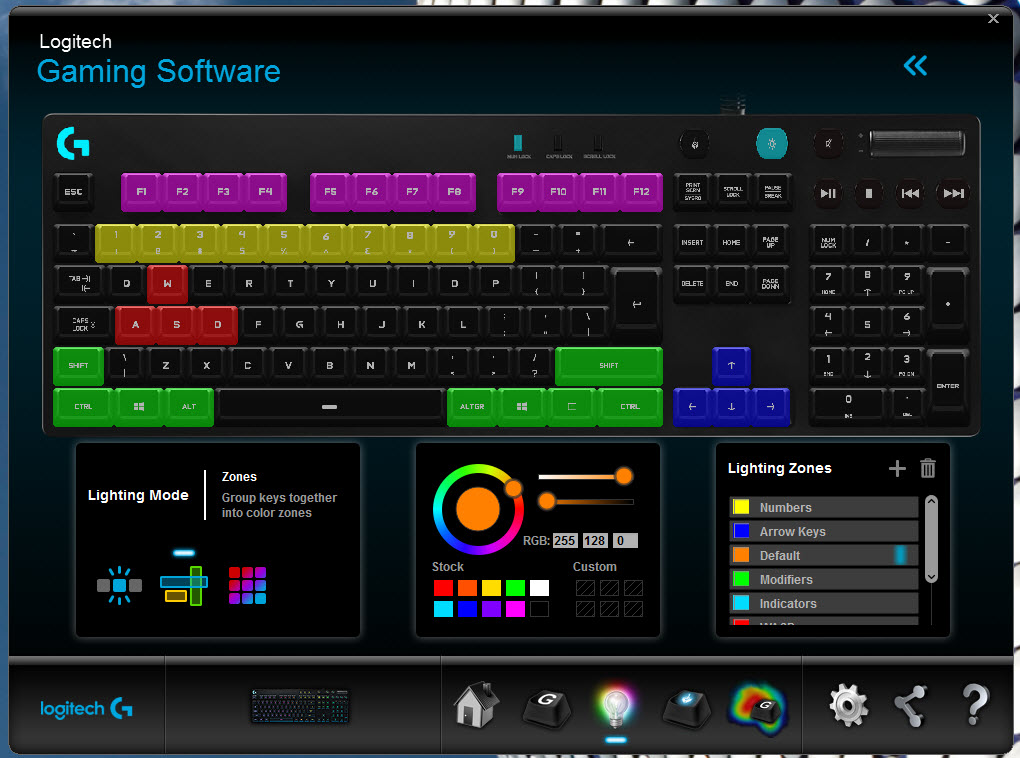The width and height of the screenshot is (1020, 758).
Task: Select the color grid lighting mode icon
Action: pos(247,586)
